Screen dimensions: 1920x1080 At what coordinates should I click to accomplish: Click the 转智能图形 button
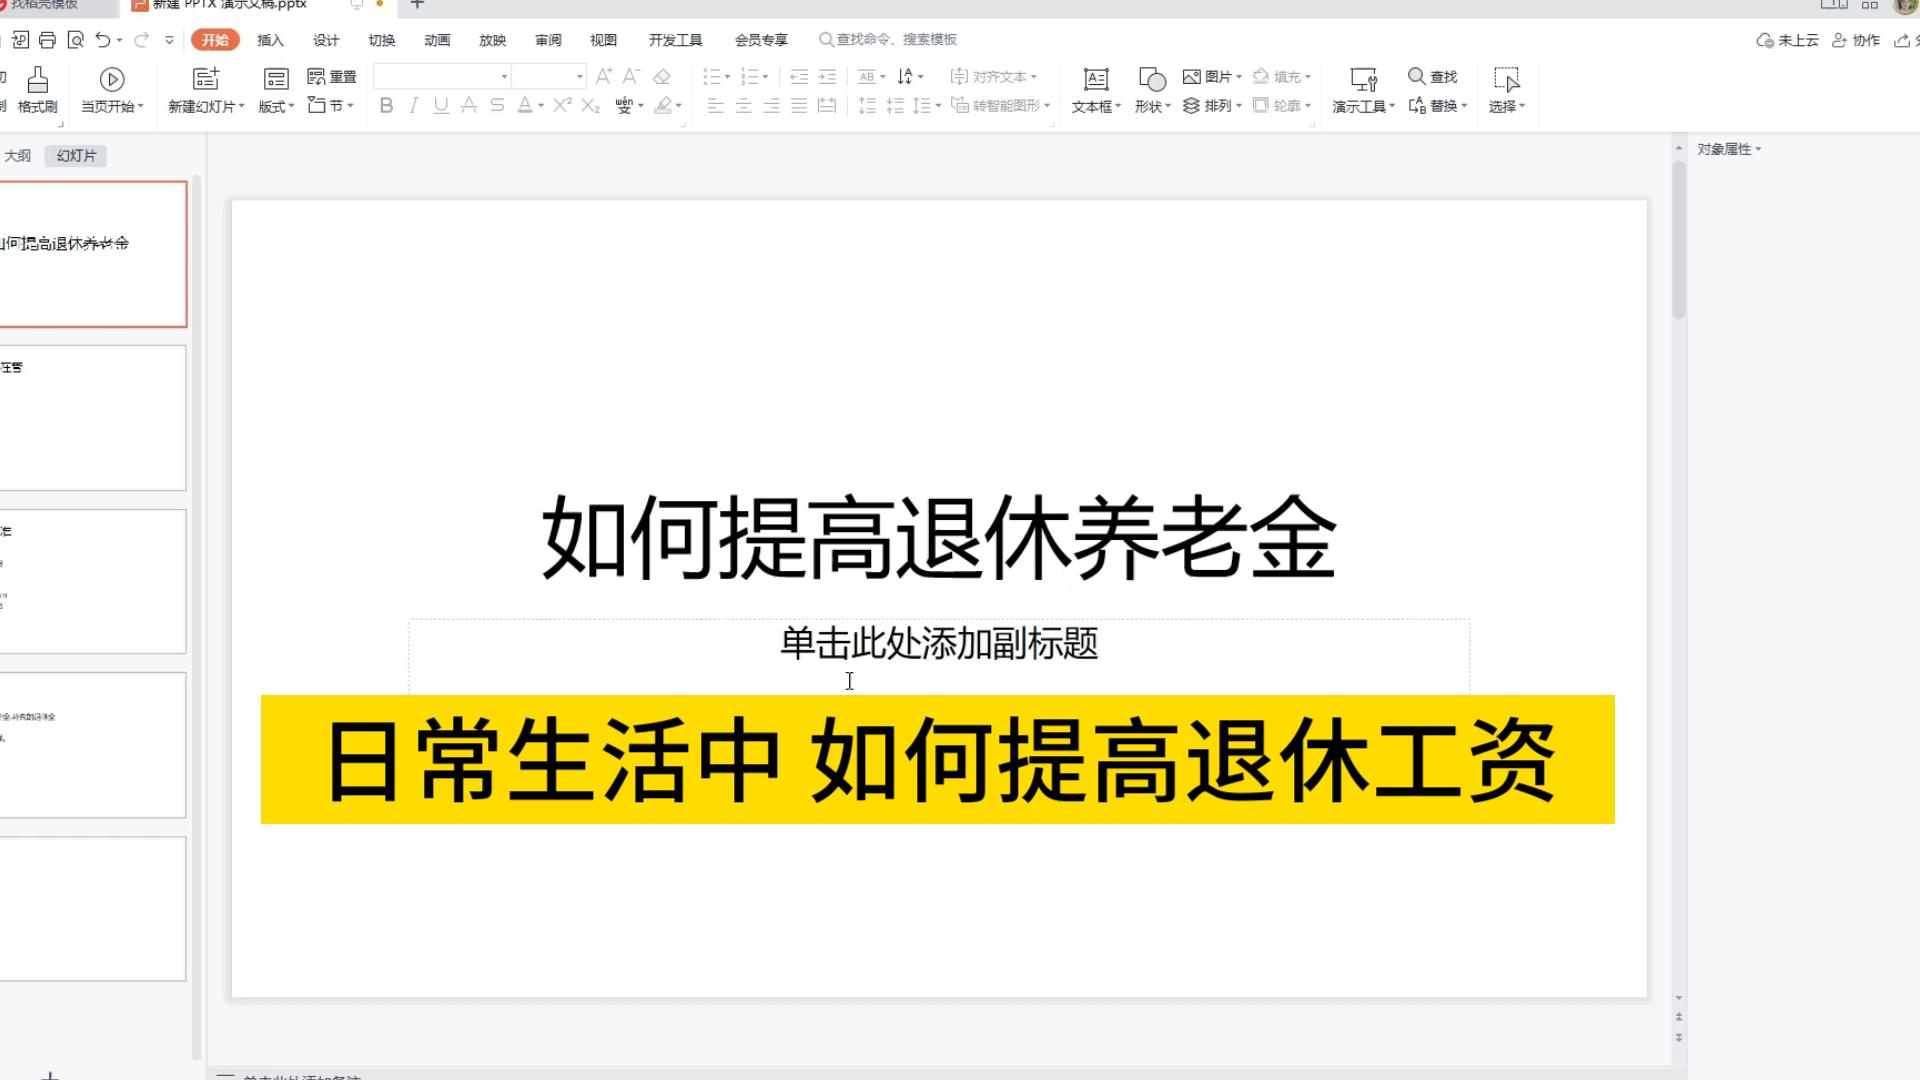pos(1000,106)
